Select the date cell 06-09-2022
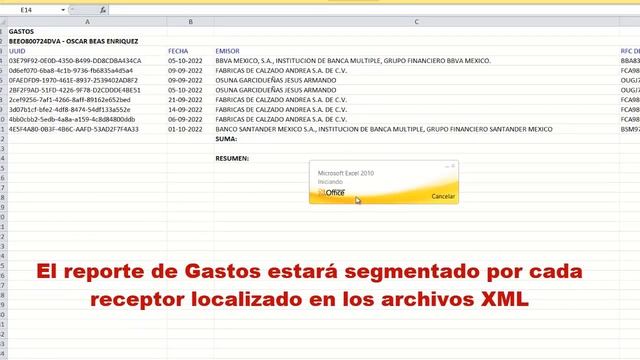 coord(190,120)
